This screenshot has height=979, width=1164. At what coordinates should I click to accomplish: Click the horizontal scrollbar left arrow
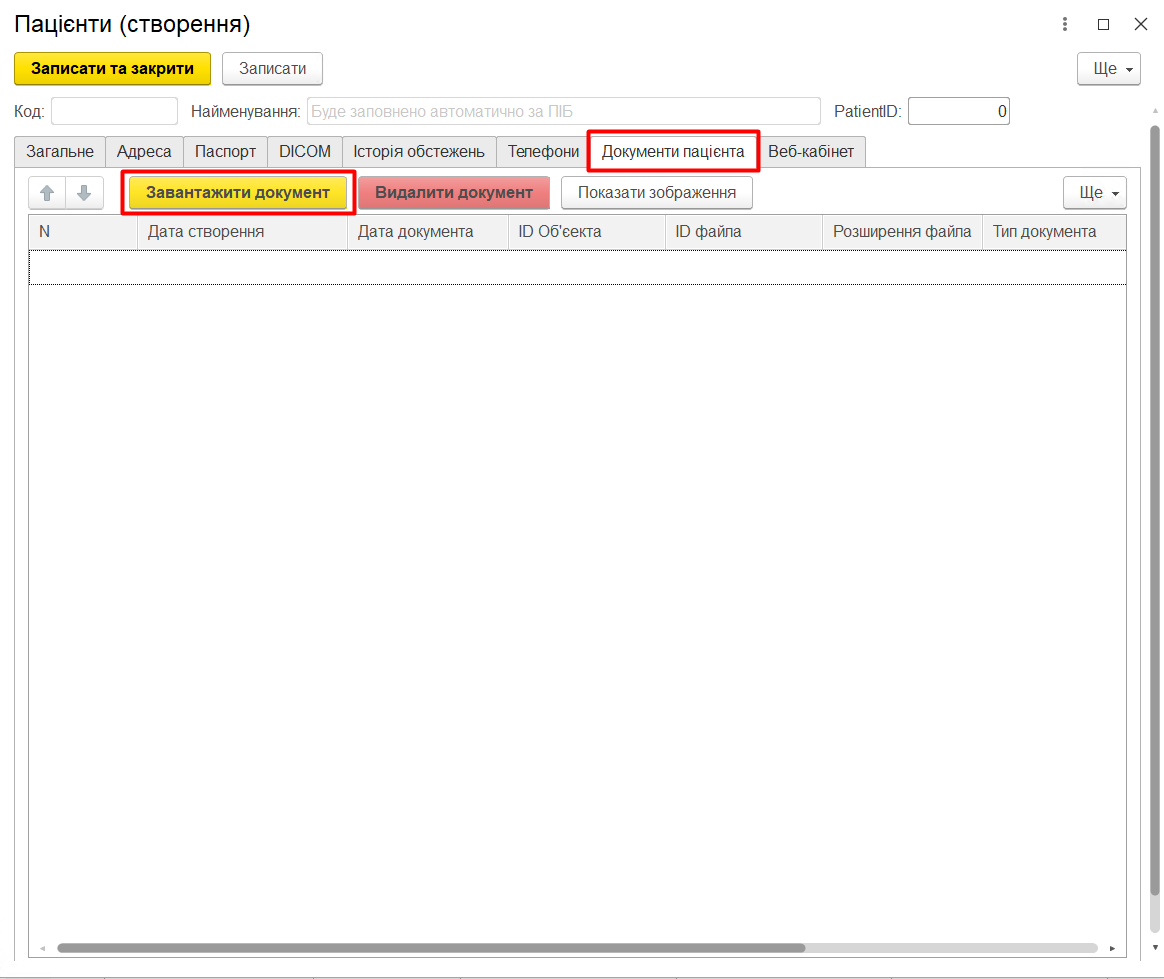coord(42,947)
